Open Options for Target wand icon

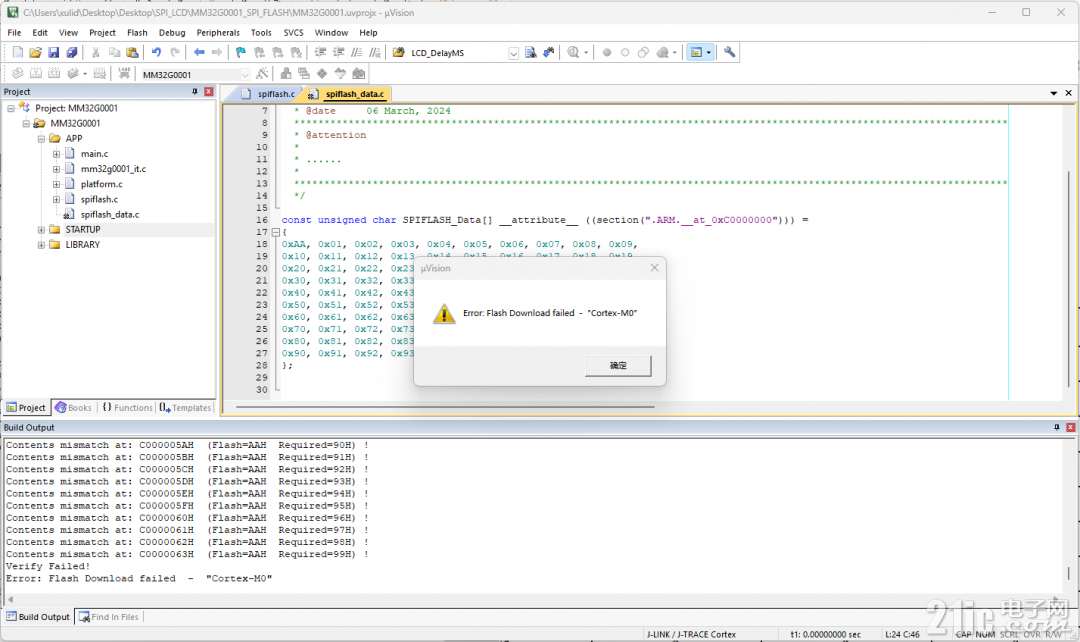[x=262, y=73]
